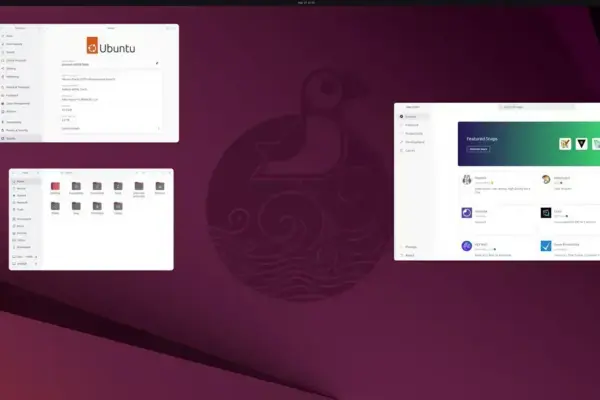Open Starred in Files sidebar
The width and height of the screenshot is (600, 400).
pyautogui.click(x=25, y=195)
